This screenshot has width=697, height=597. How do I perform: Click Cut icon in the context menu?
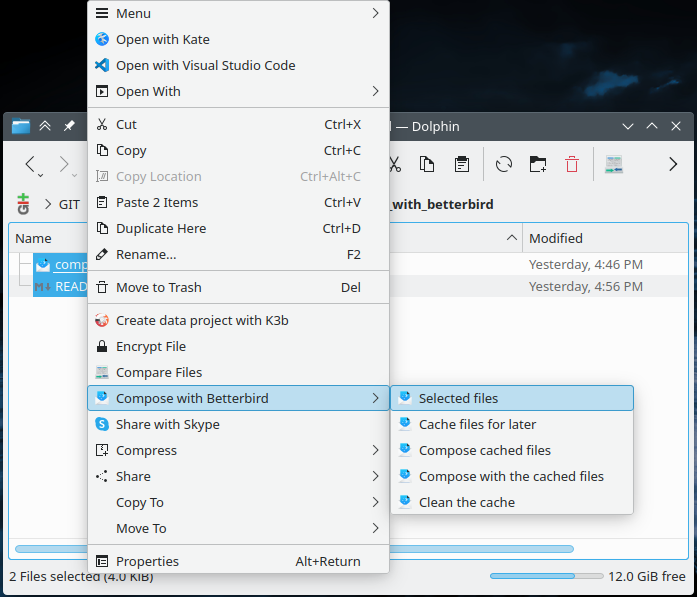point(102,124)
